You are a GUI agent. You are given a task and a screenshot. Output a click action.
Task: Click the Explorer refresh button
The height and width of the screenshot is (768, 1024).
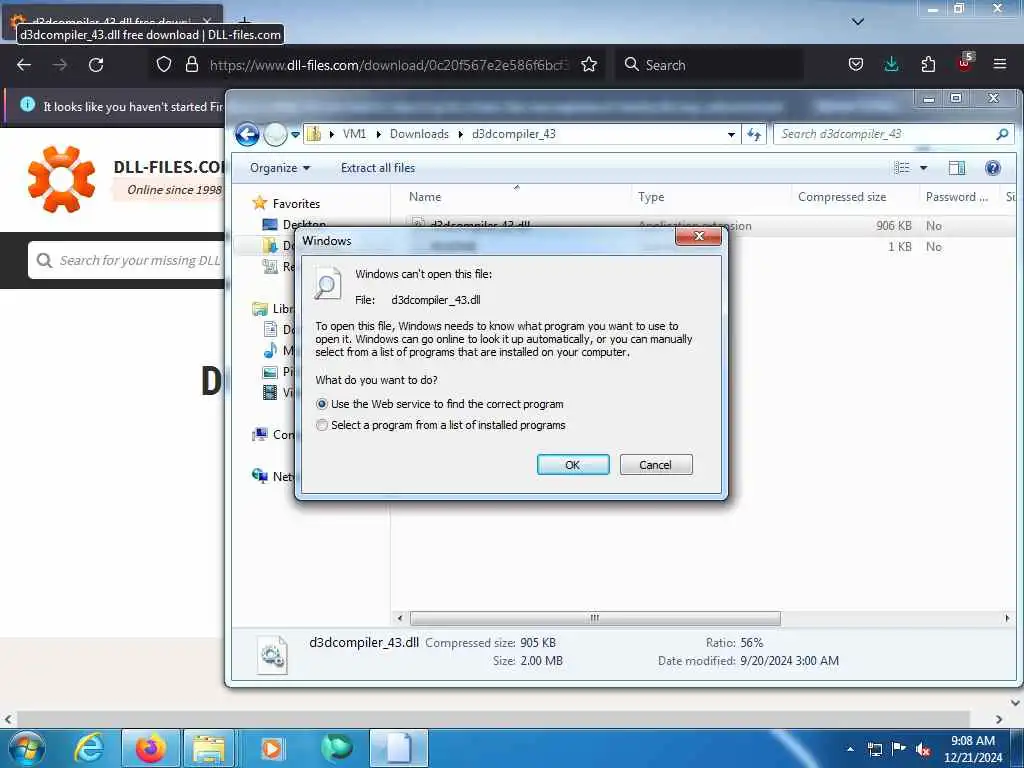coord(754,135)
